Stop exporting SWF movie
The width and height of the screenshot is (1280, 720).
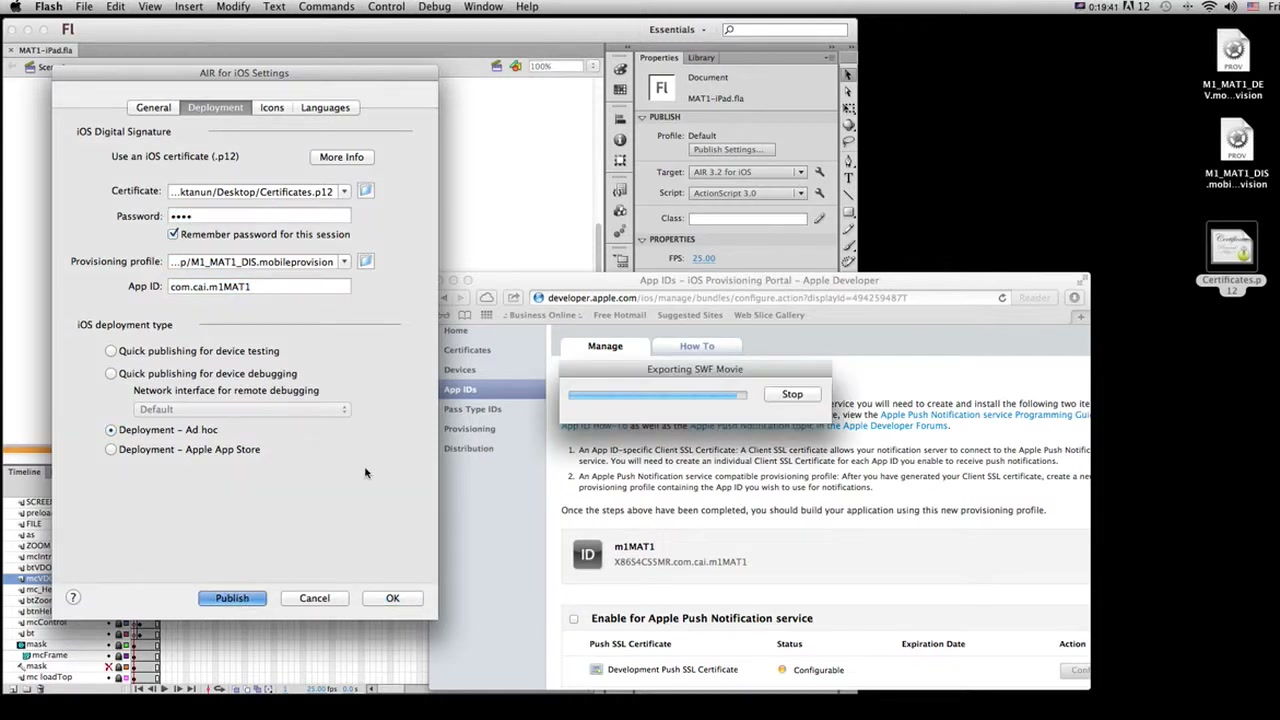[x=792, y=394]
